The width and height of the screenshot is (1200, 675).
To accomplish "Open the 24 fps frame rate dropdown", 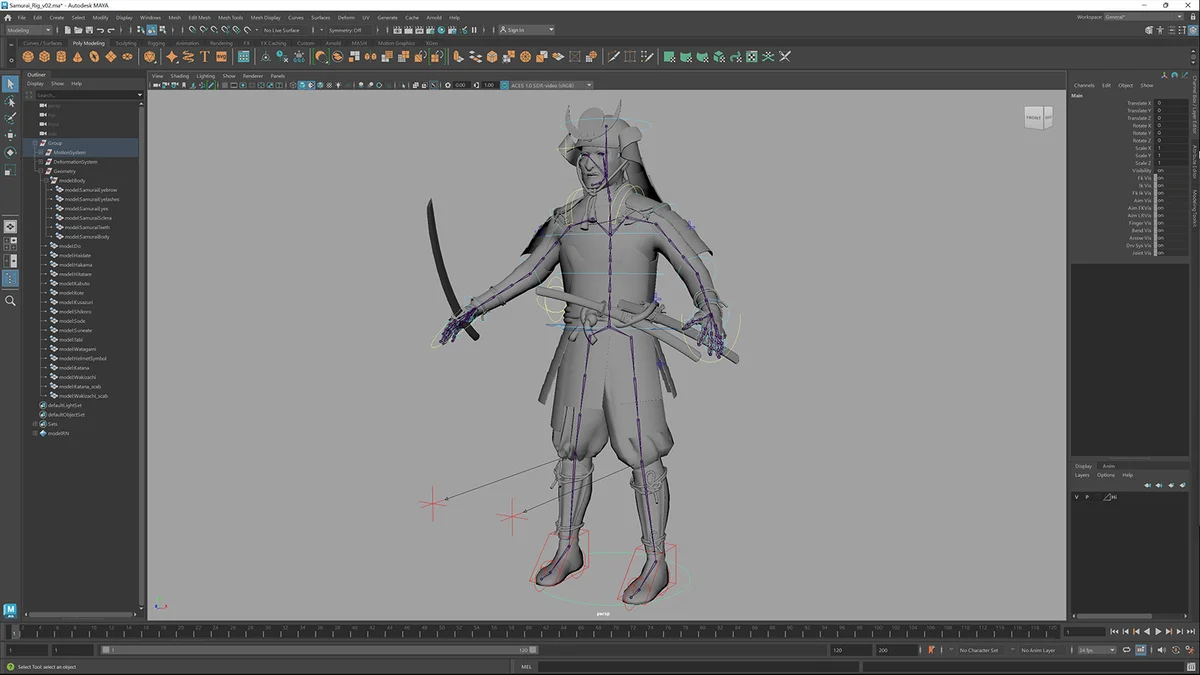I will 1097,650.
